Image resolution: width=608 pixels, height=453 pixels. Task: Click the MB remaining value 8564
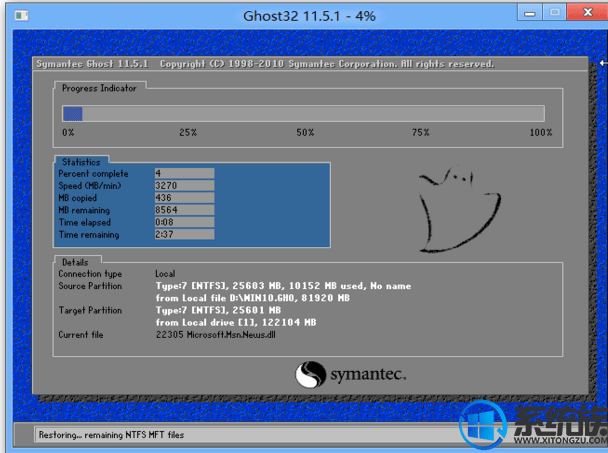(184, 210)
